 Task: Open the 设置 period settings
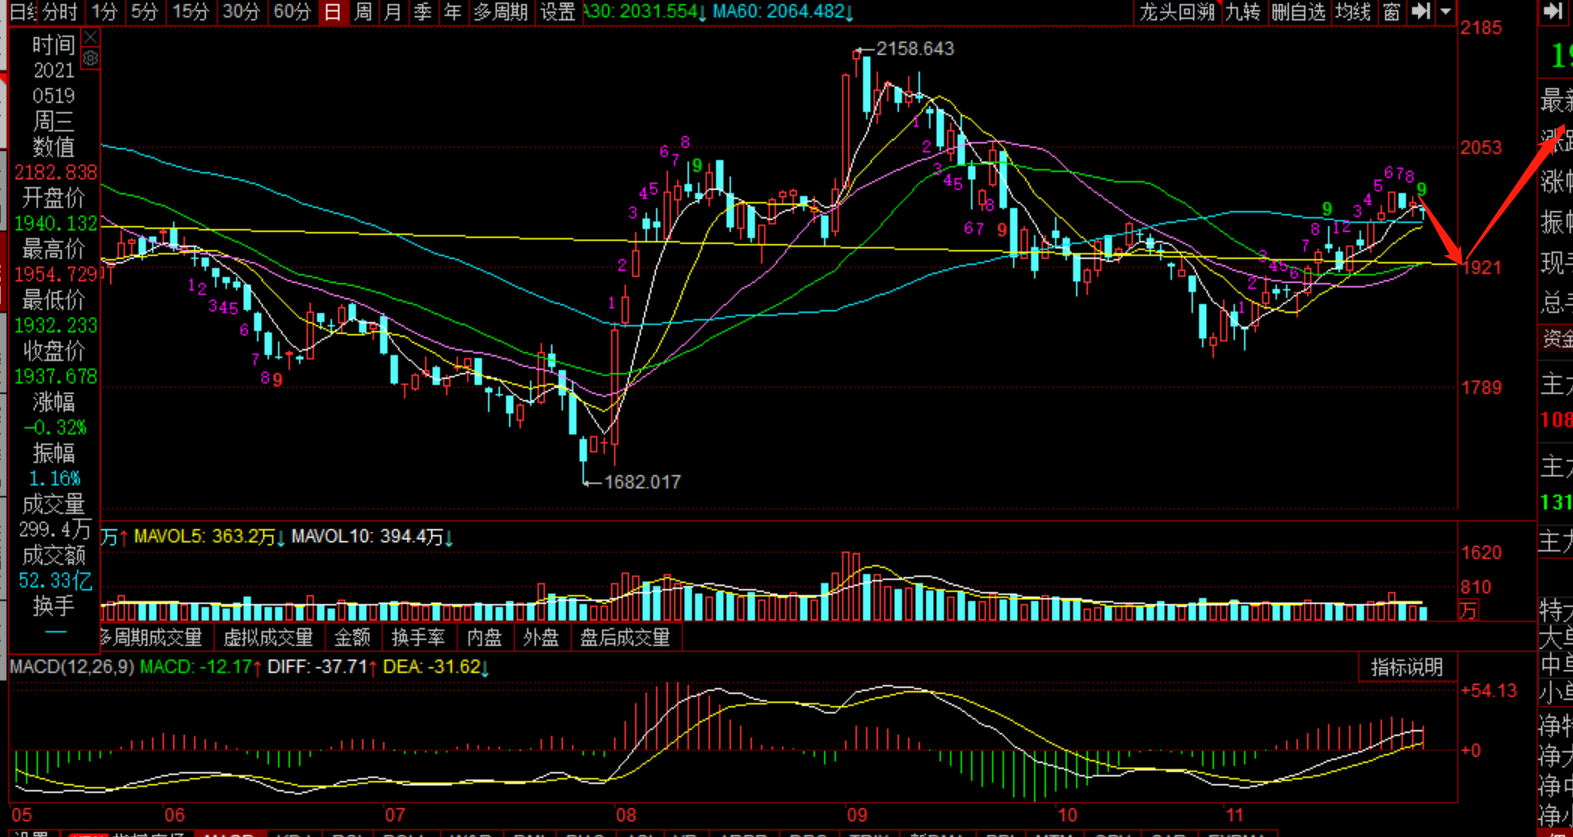click(558, 12)
